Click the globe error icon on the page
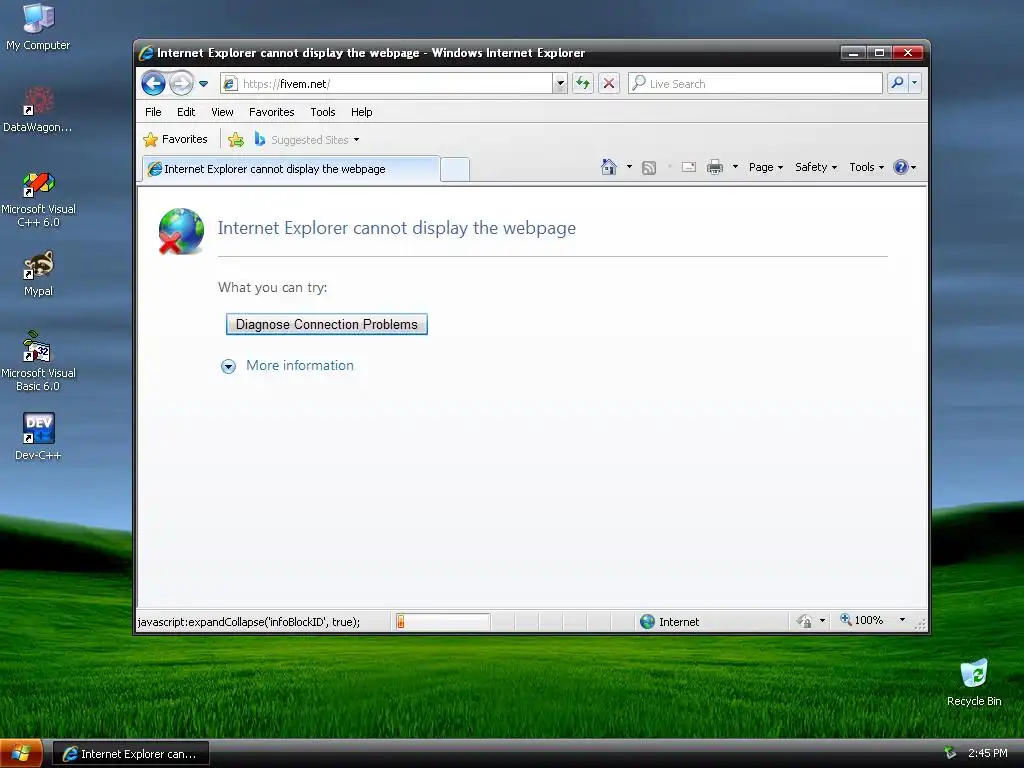This screenshot has height=768, width=1024. pyautogui.click(x=181, y=231)
